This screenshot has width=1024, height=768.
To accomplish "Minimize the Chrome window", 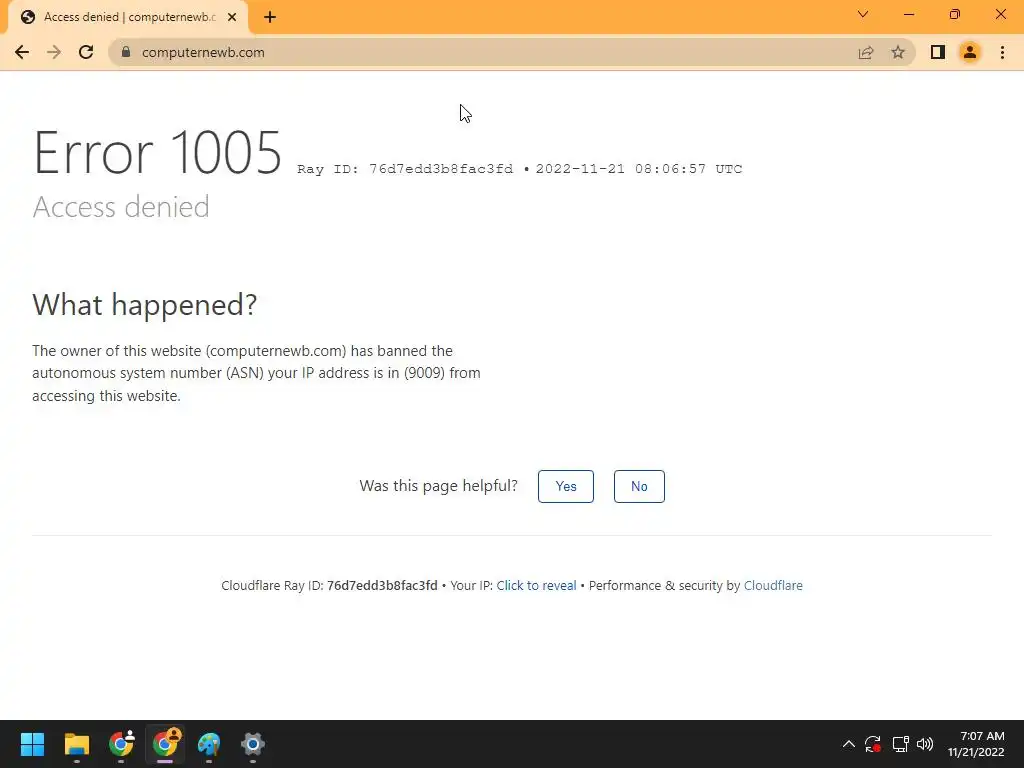I will [908, 14].
